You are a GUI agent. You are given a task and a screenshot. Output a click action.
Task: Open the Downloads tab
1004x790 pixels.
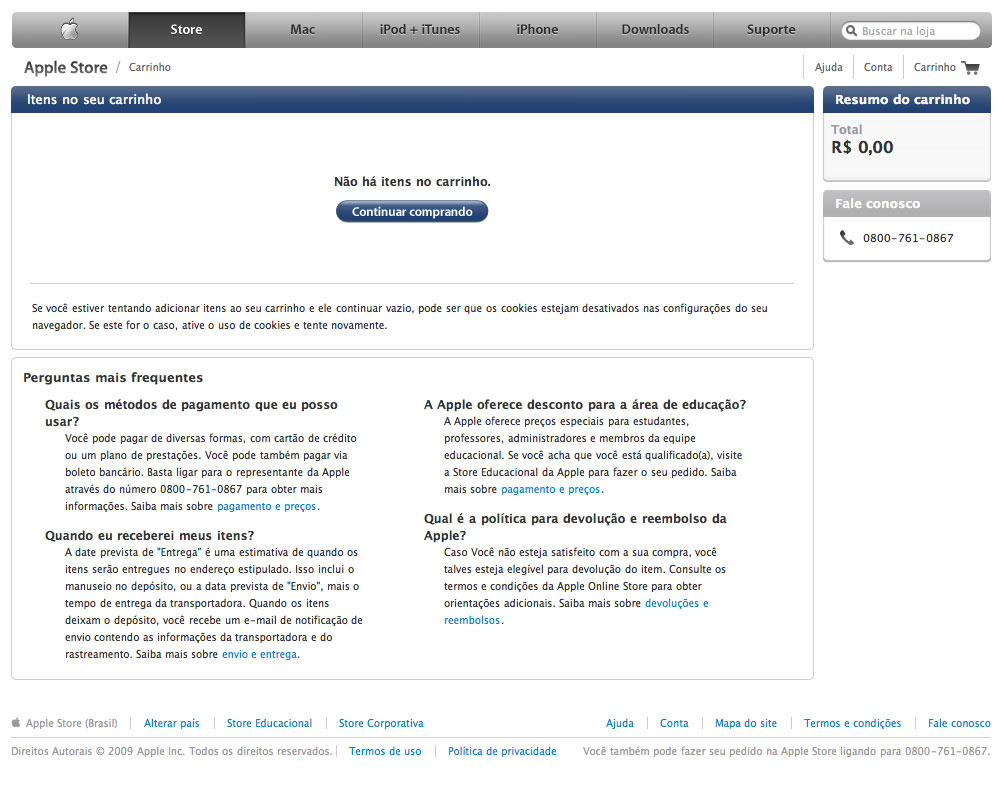point(655,29)
